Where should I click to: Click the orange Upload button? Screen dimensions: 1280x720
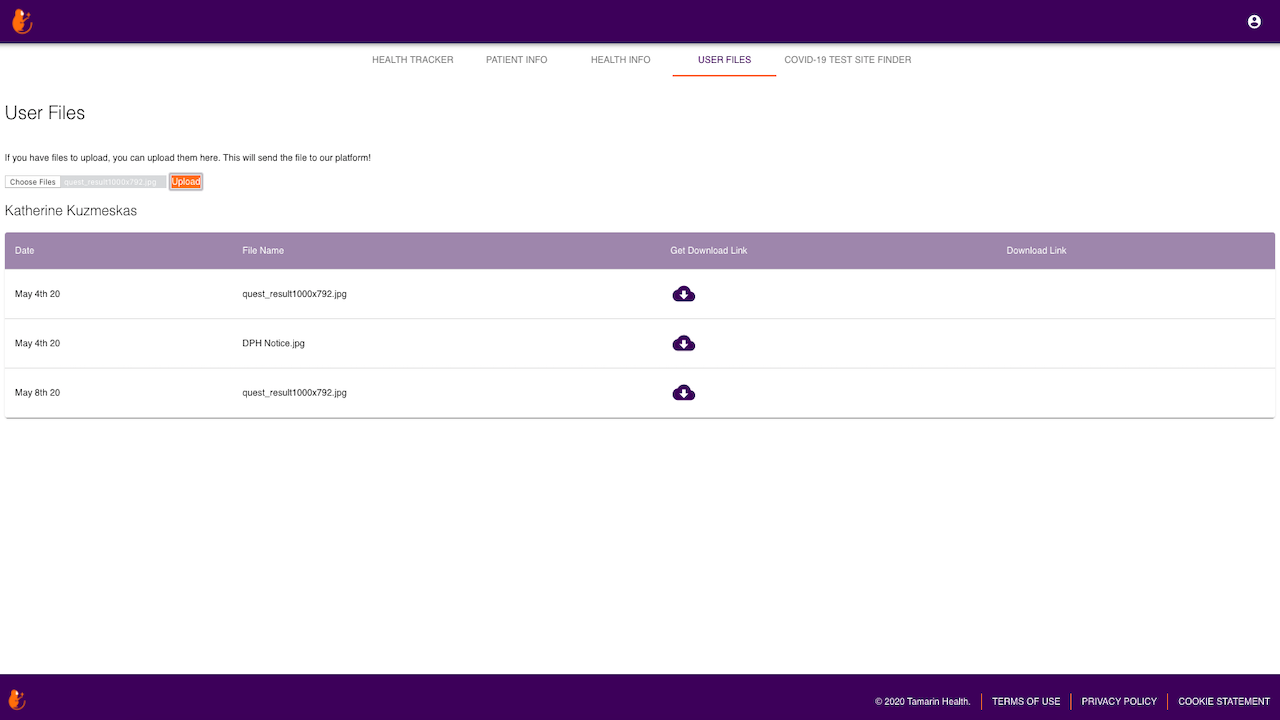(x=186, y=182)
